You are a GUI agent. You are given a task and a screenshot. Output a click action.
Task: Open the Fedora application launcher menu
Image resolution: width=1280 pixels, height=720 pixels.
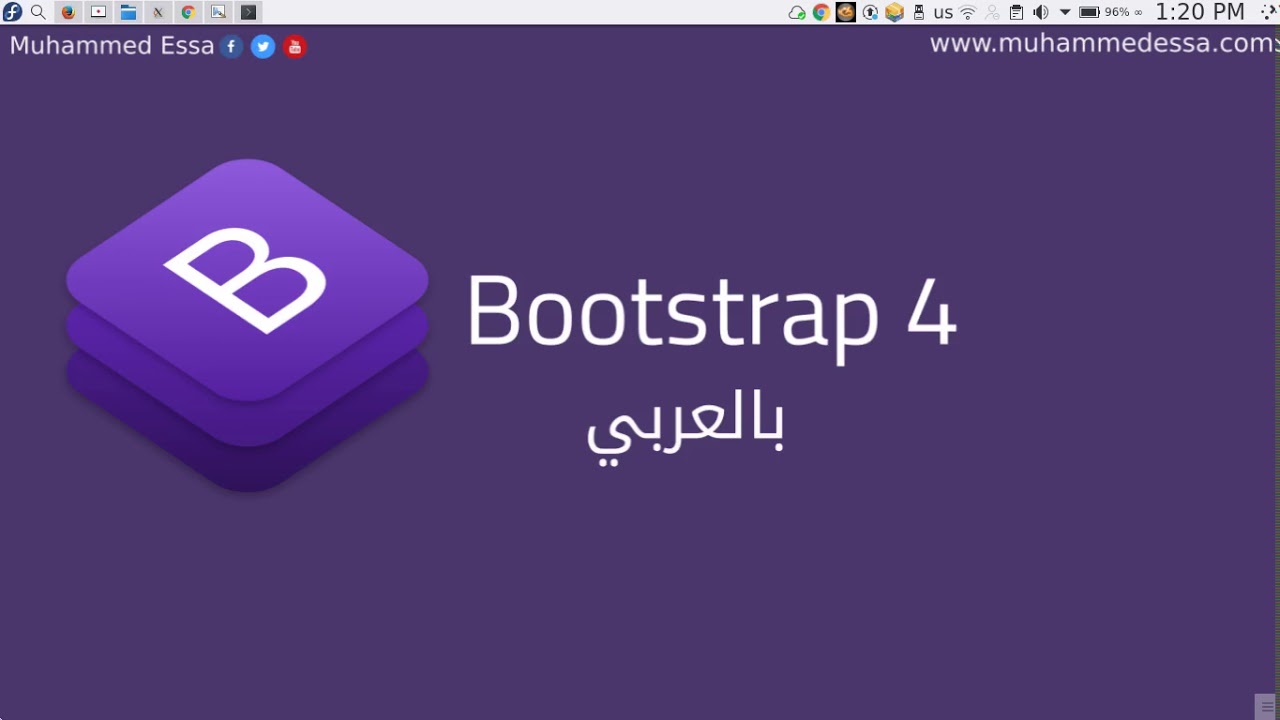12,12
